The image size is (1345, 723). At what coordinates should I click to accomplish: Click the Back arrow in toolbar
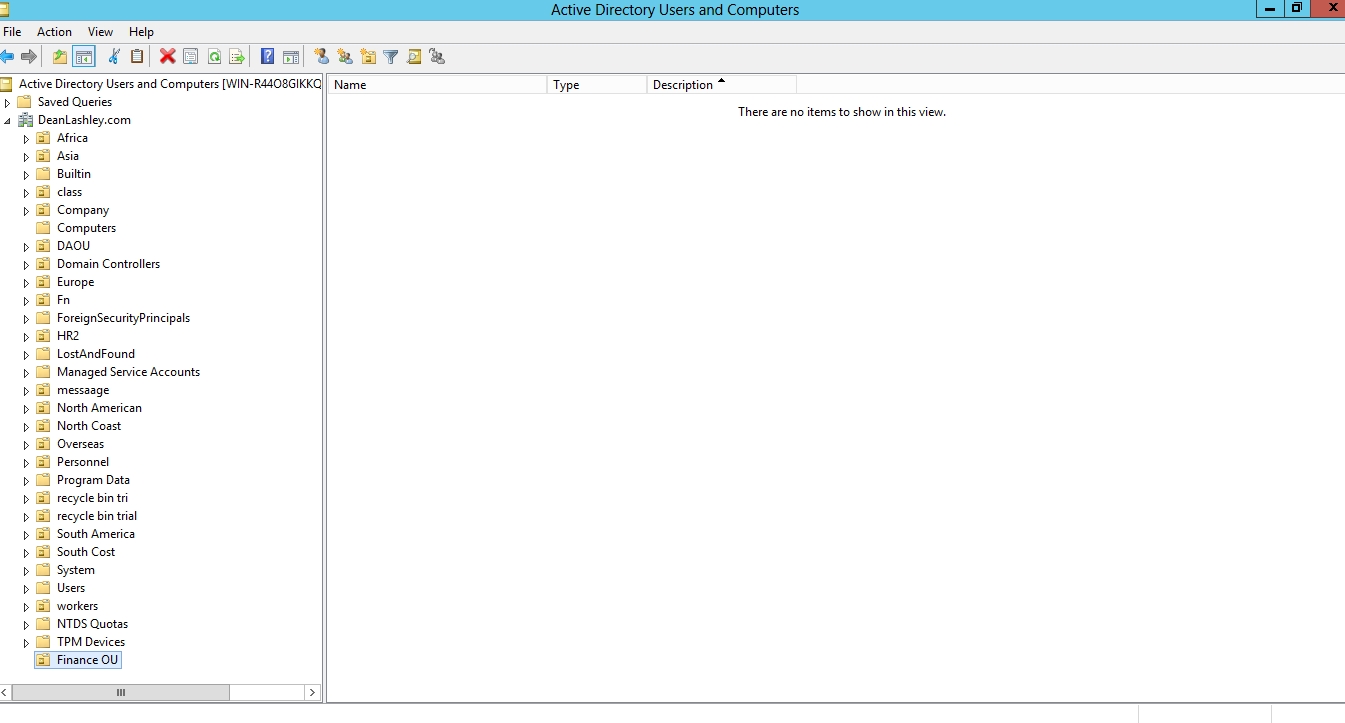(x=8, y=57)
